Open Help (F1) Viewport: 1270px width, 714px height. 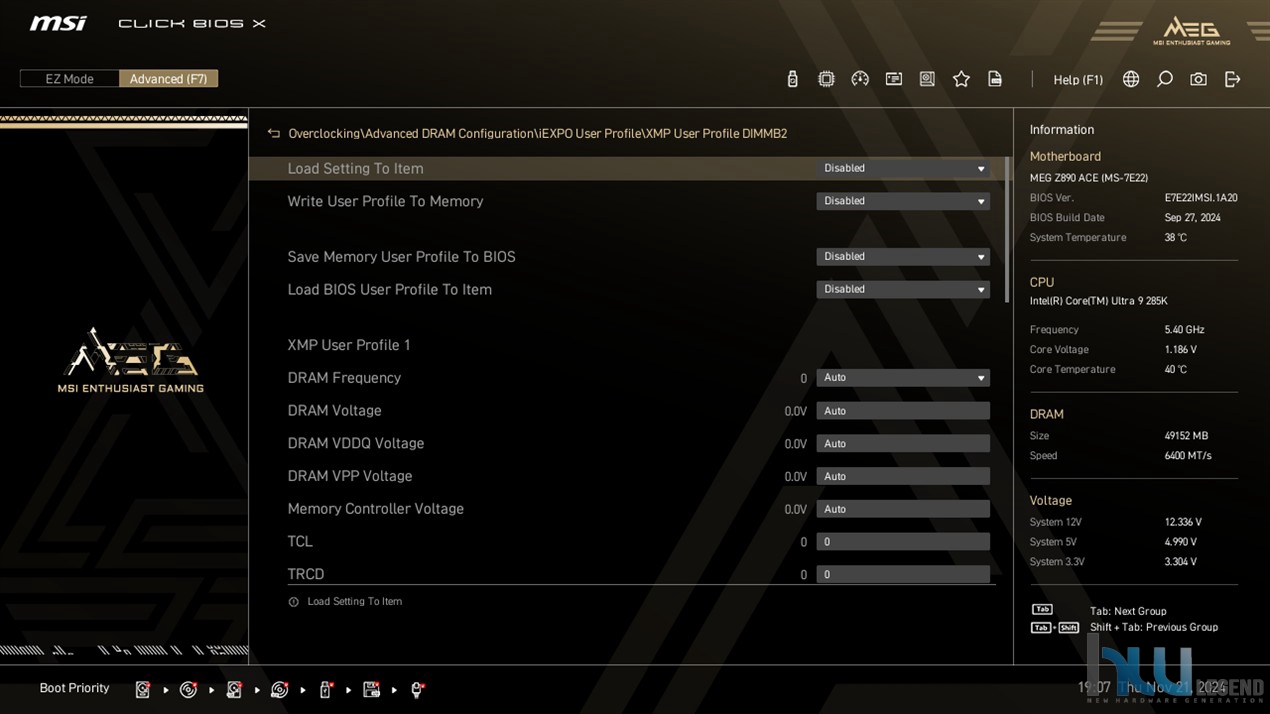click(x=1078, y=80)
